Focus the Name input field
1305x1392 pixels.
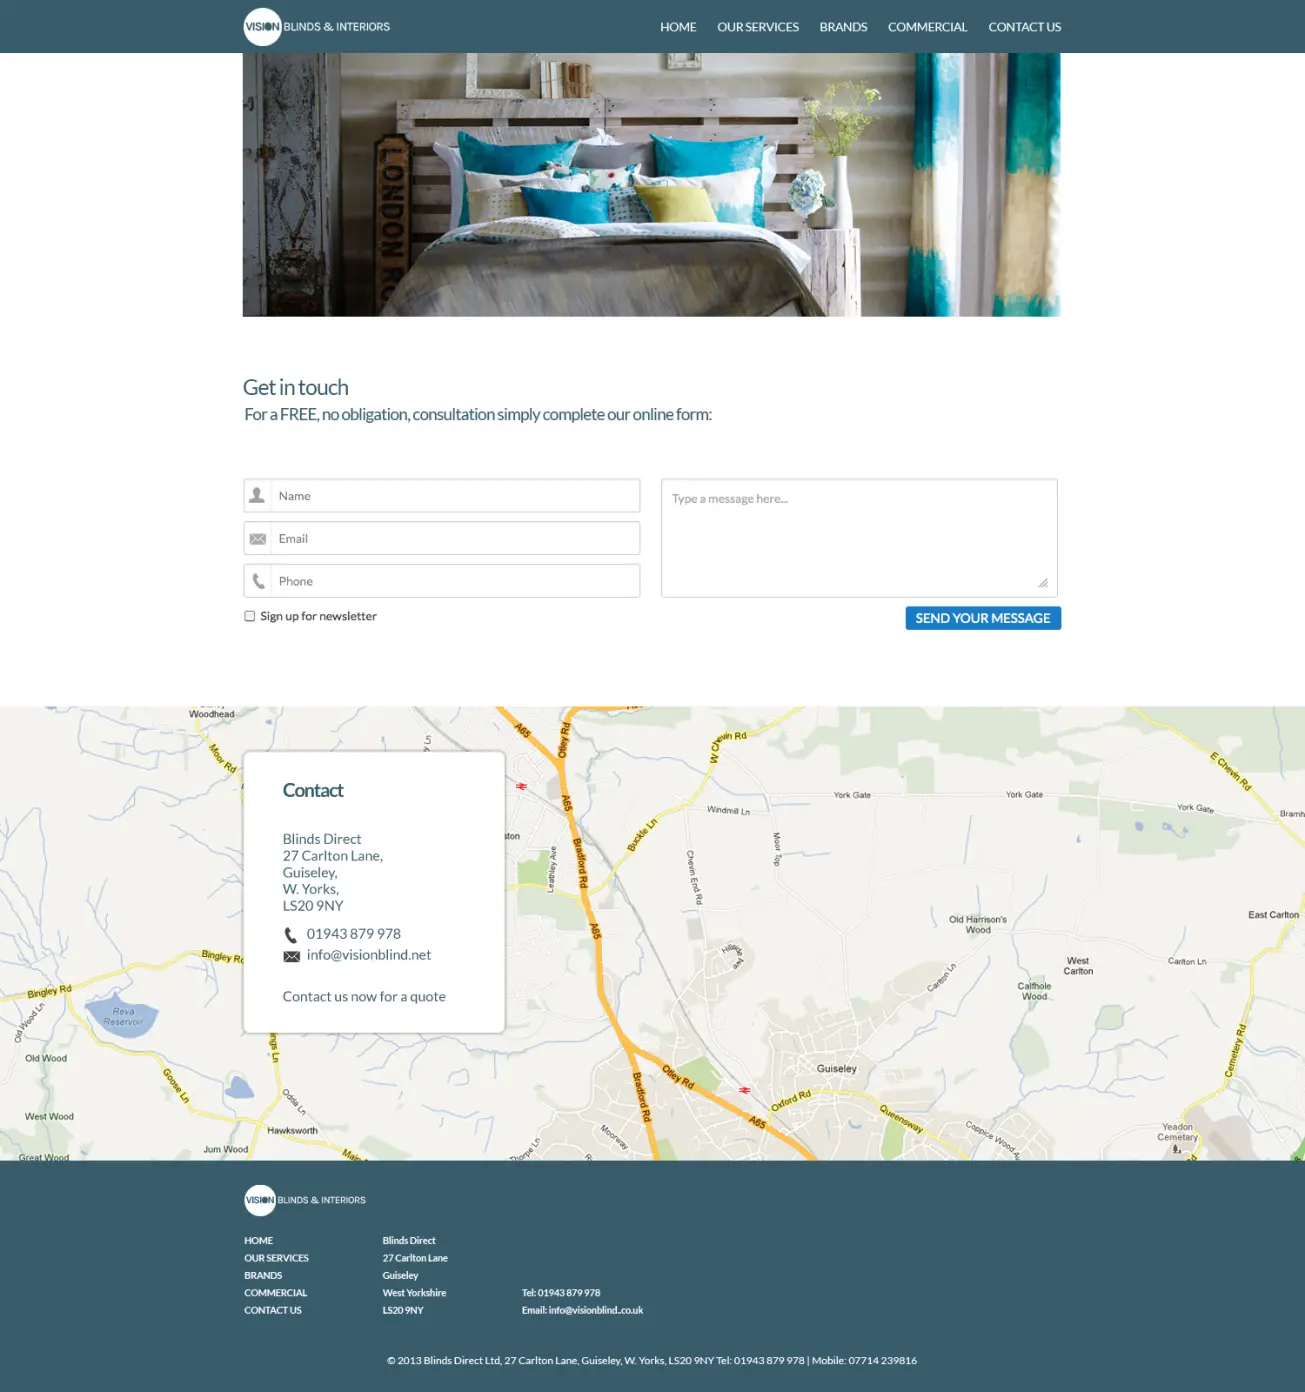pos(454,496)
